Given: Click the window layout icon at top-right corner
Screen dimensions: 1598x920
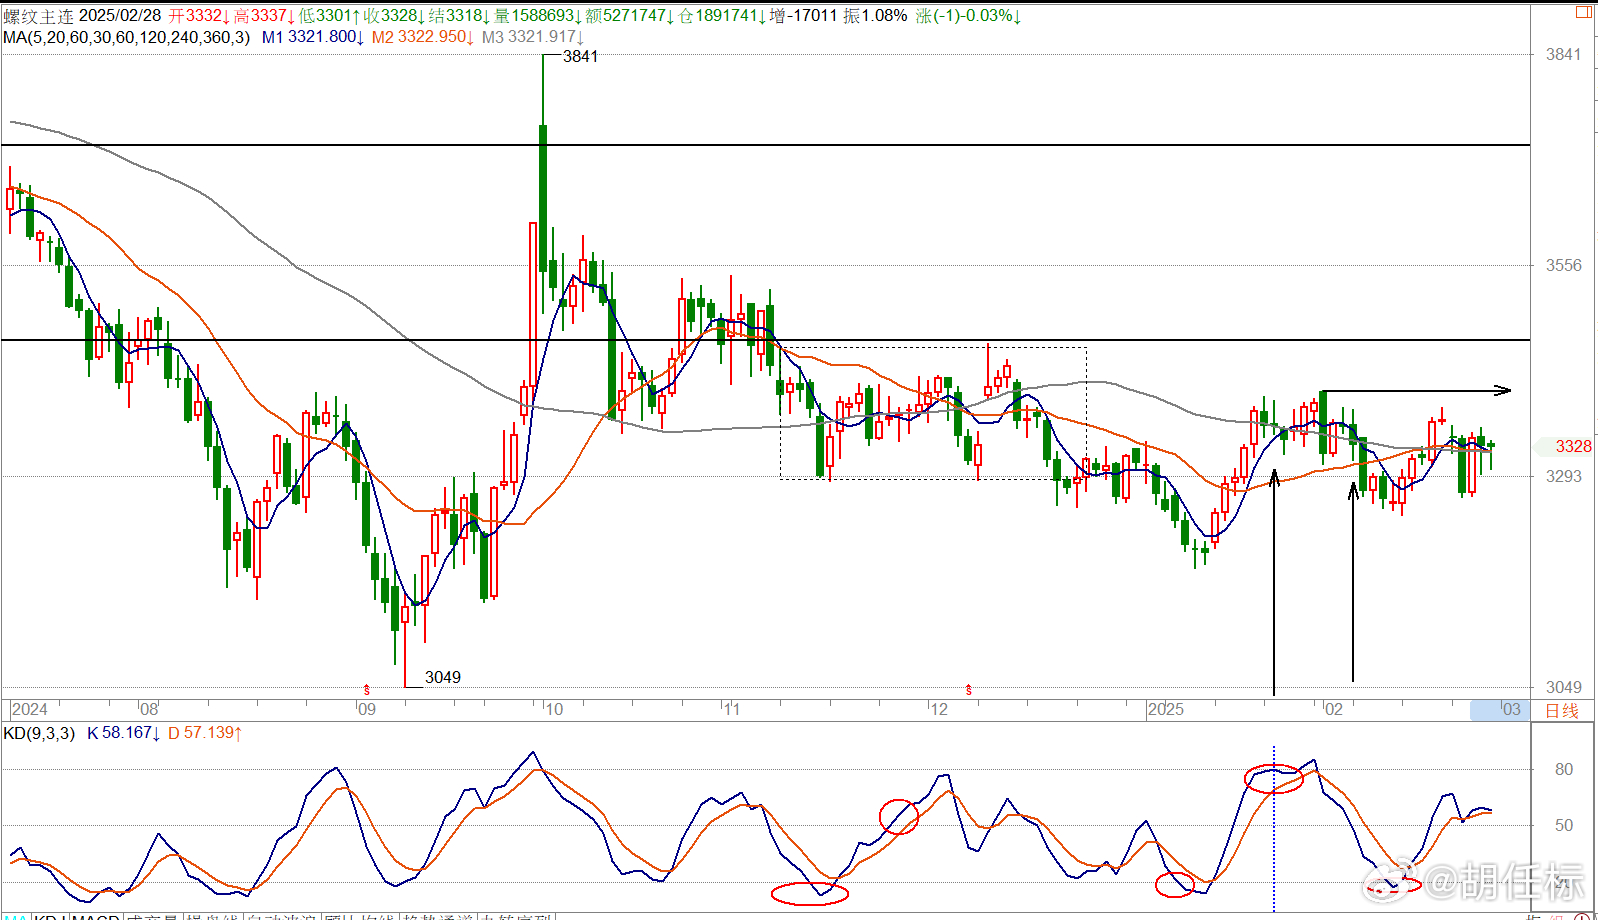Looking at the screenshot, I should tap(1584, 12).
